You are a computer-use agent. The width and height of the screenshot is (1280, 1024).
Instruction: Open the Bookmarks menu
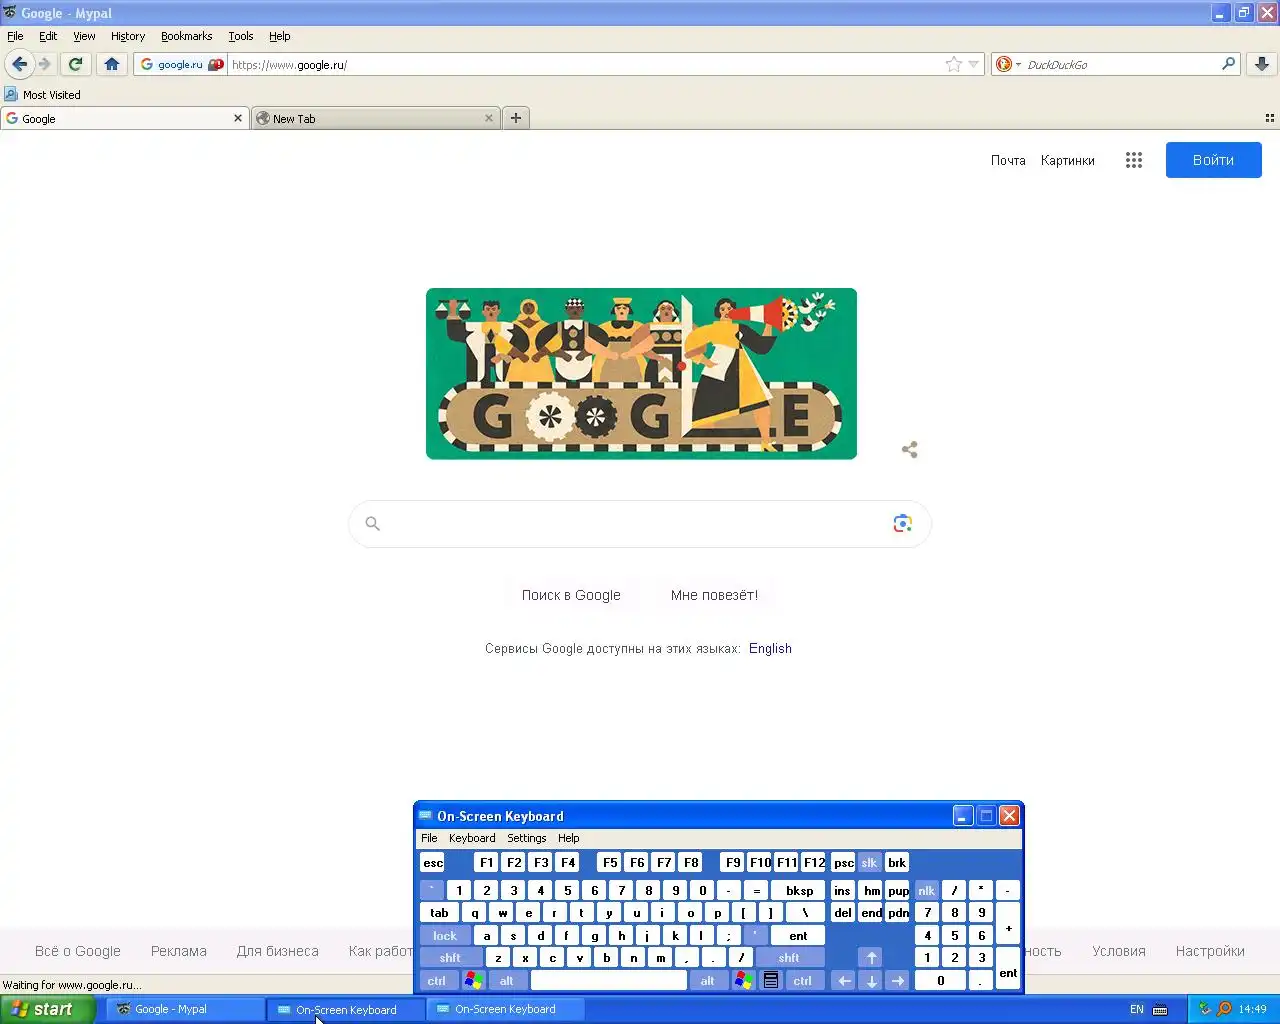pyautogui.click(x=186, y=36)
